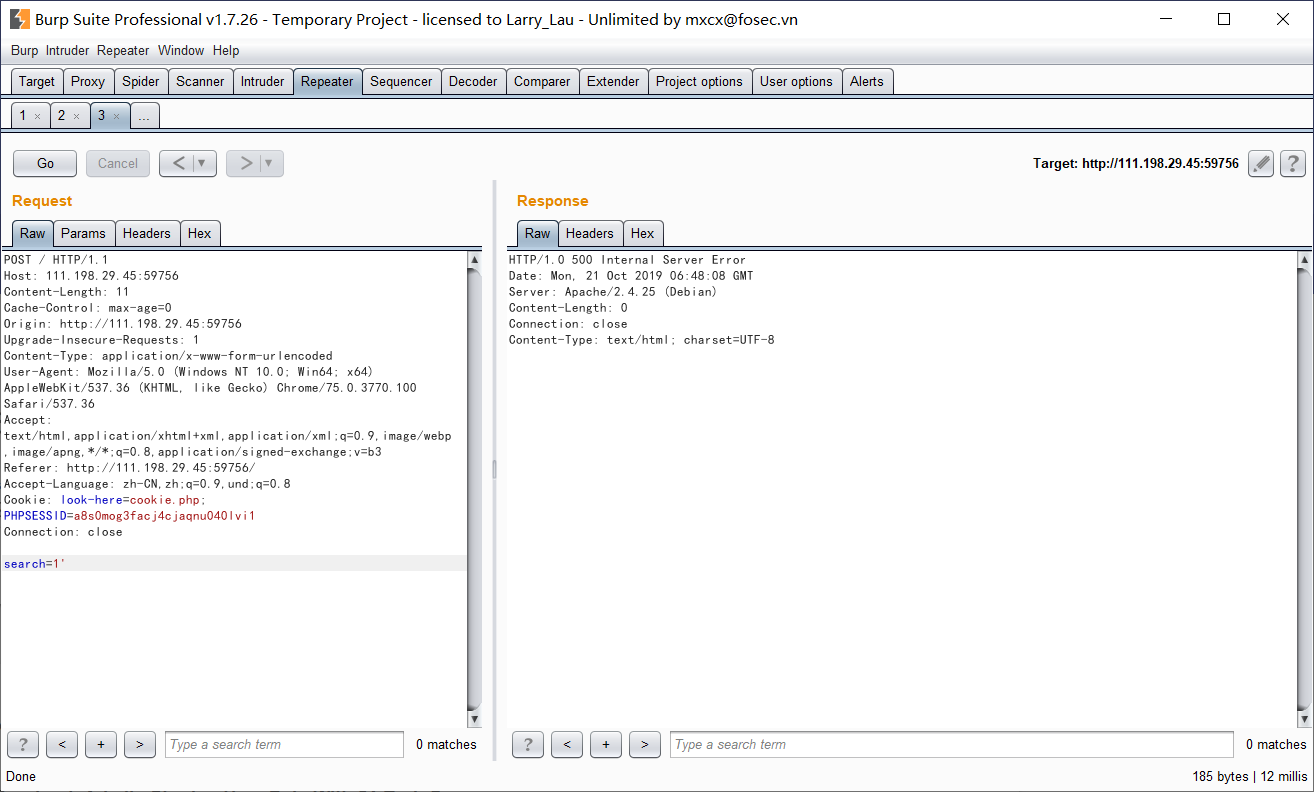
Task: Select the Repeater tool tab
Action: point(327,82)
